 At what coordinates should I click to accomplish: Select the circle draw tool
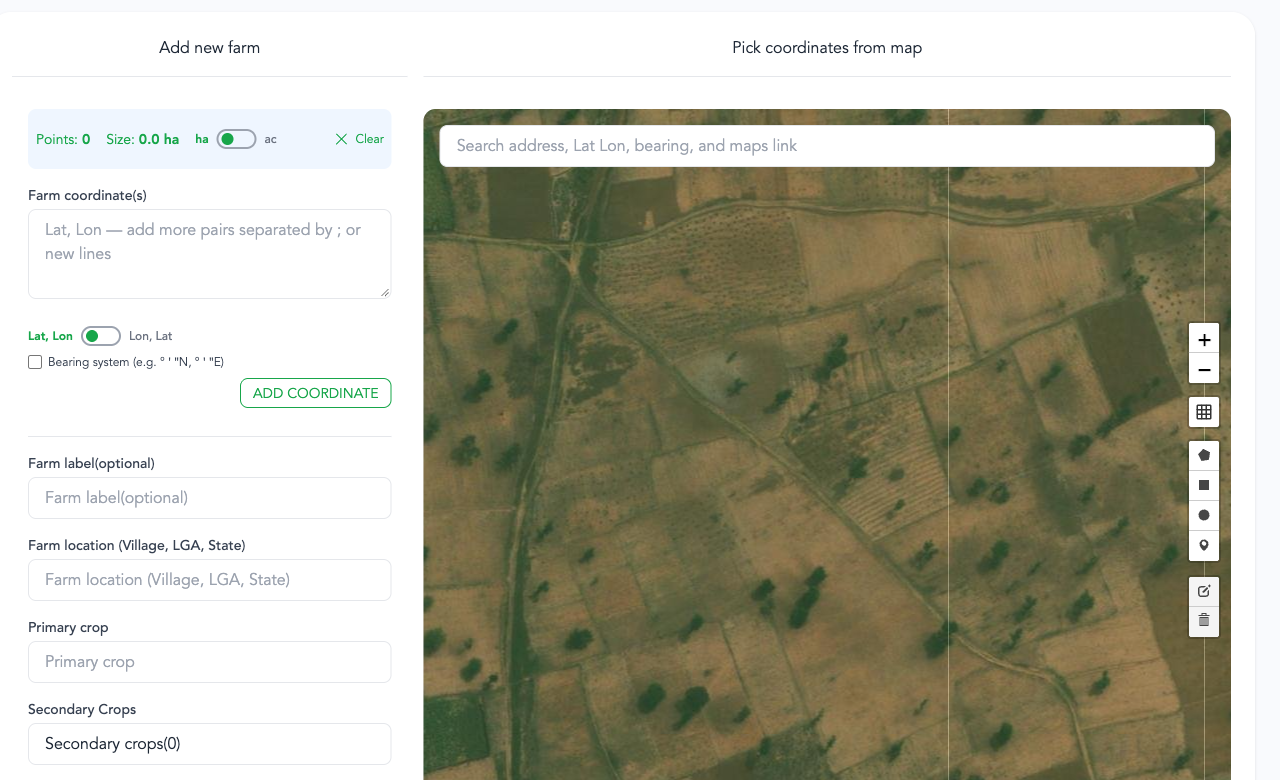point(1204,515)
